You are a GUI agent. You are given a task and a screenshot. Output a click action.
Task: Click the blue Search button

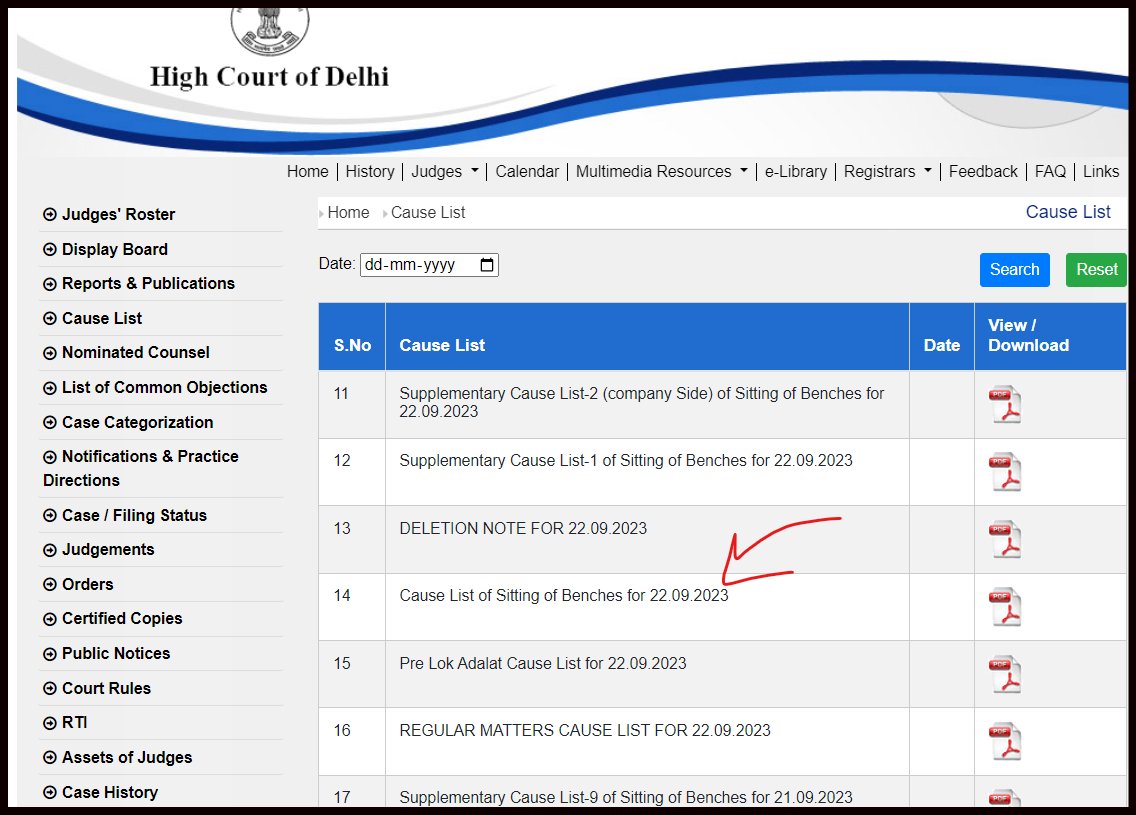click(x=1014, y=269)
